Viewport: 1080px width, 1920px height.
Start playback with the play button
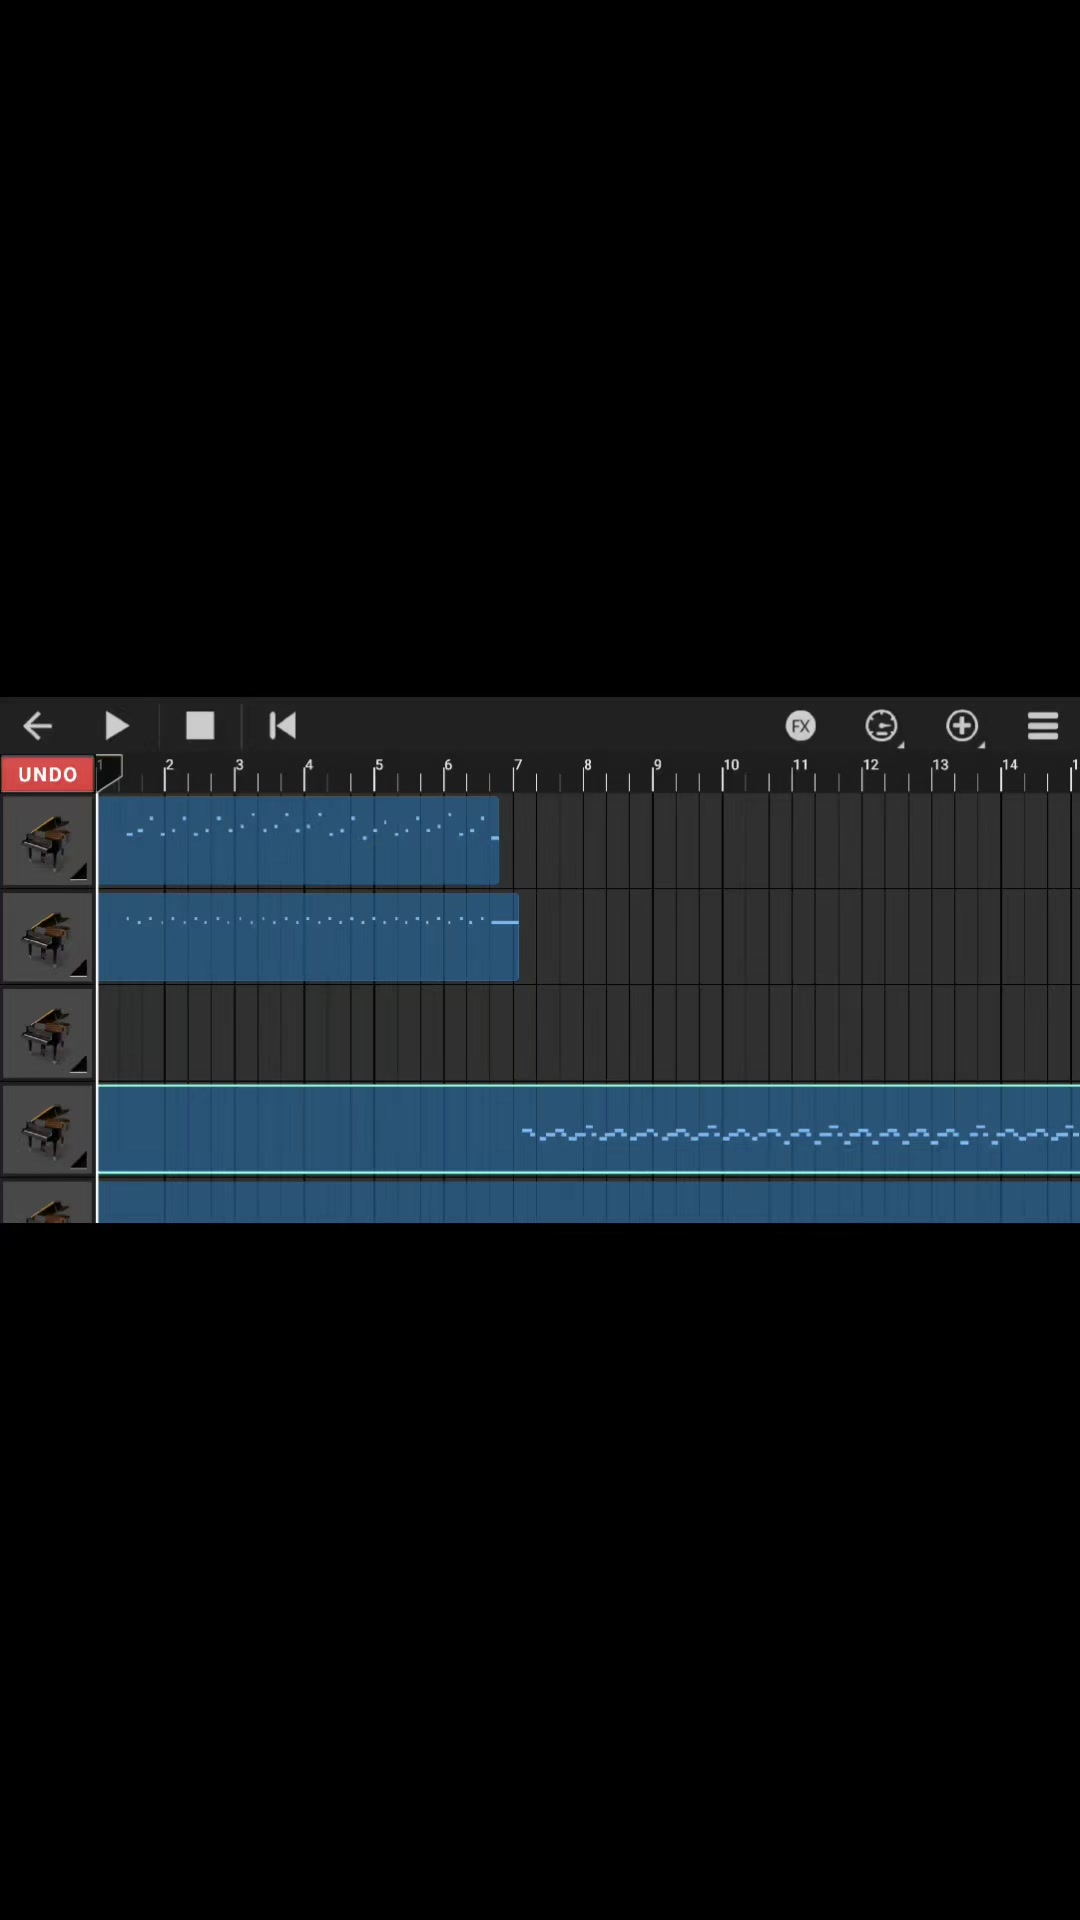117,725
